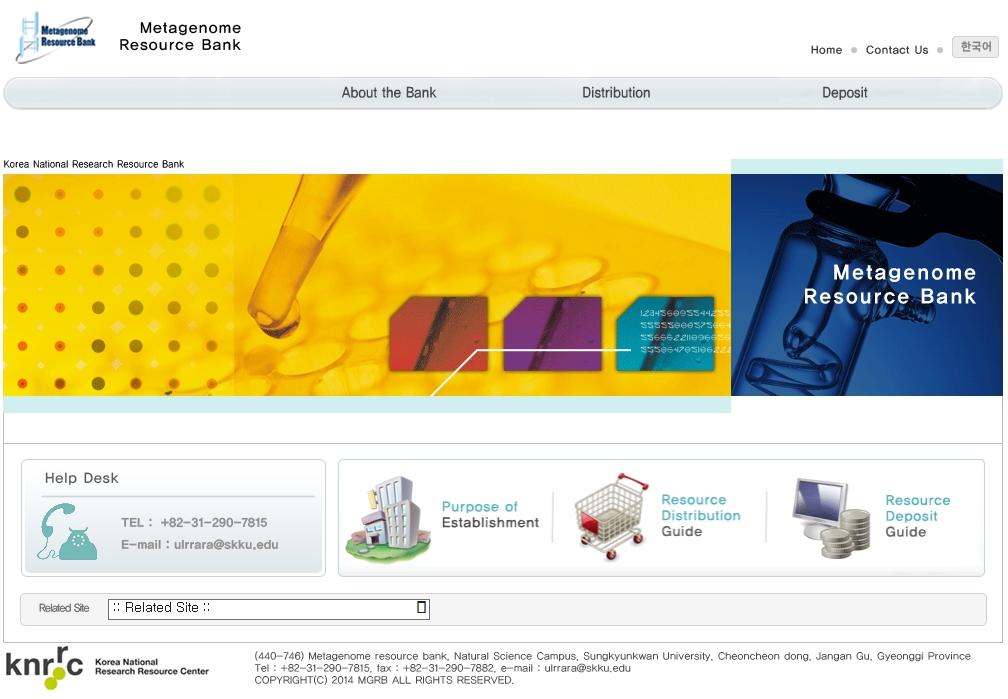The width and height of the screenshot is (1008, 699).
Task: Click the telephone icon in Help Desk
Action: (x=68, y=532)
